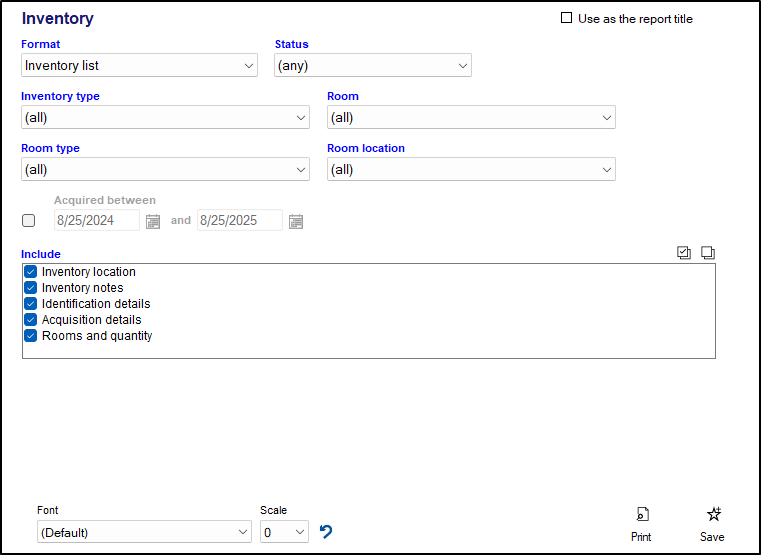Click the deselect all Include items icon

(708, 254)
